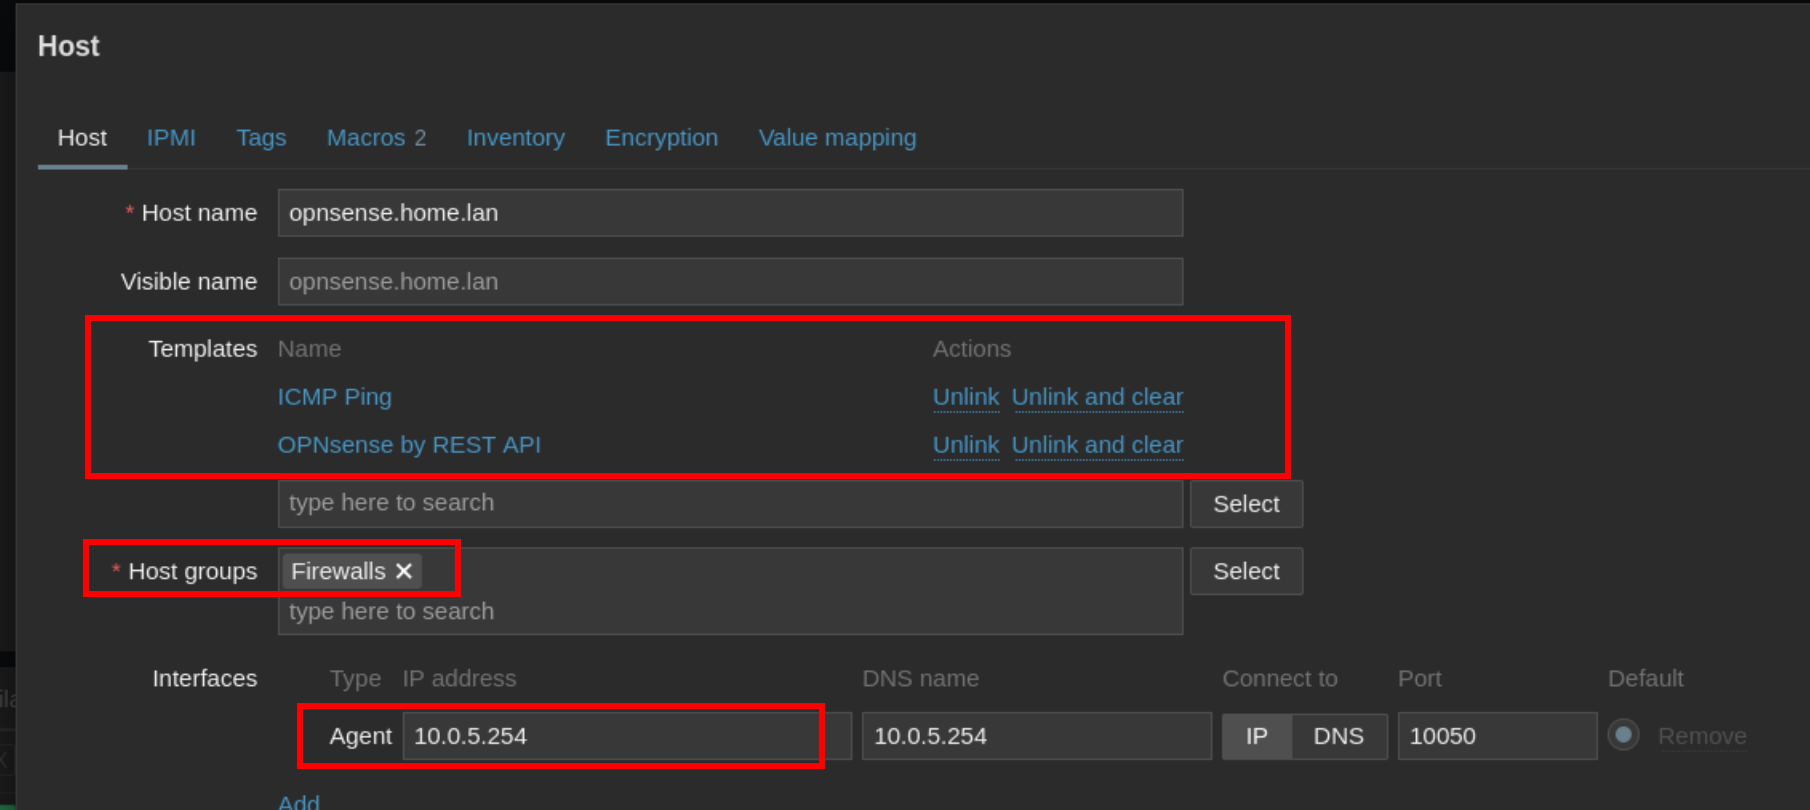Unlink and clear OPNsense by REST API
Screen dimensions: 1810x810
pyautogui.click(x=1097, y=445)
